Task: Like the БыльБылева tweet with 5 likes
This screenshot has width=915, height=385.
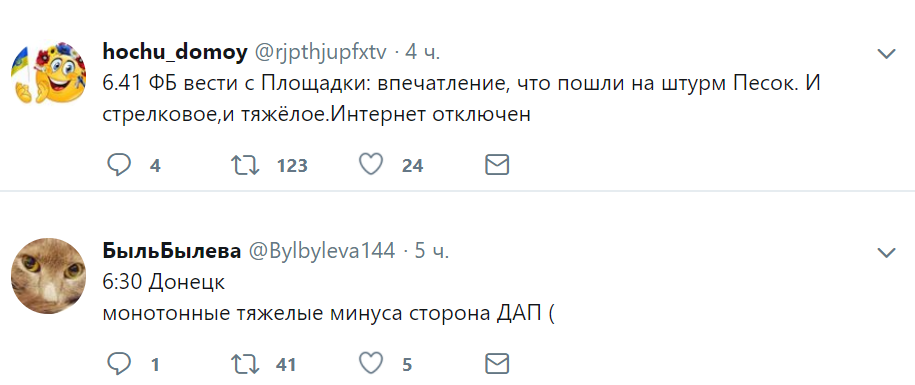Action: click(371, 364)
